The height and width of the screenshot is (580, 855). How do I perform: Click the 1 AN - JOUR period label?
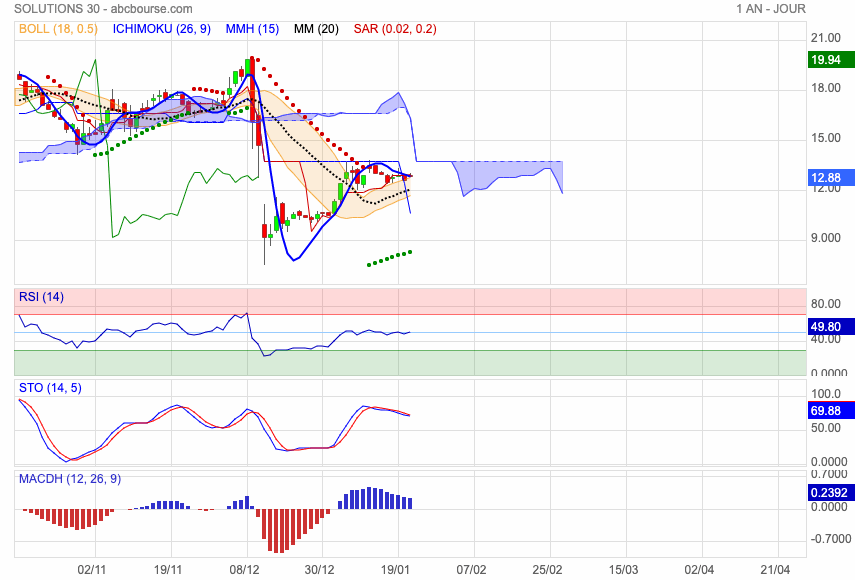pos(770,9)
